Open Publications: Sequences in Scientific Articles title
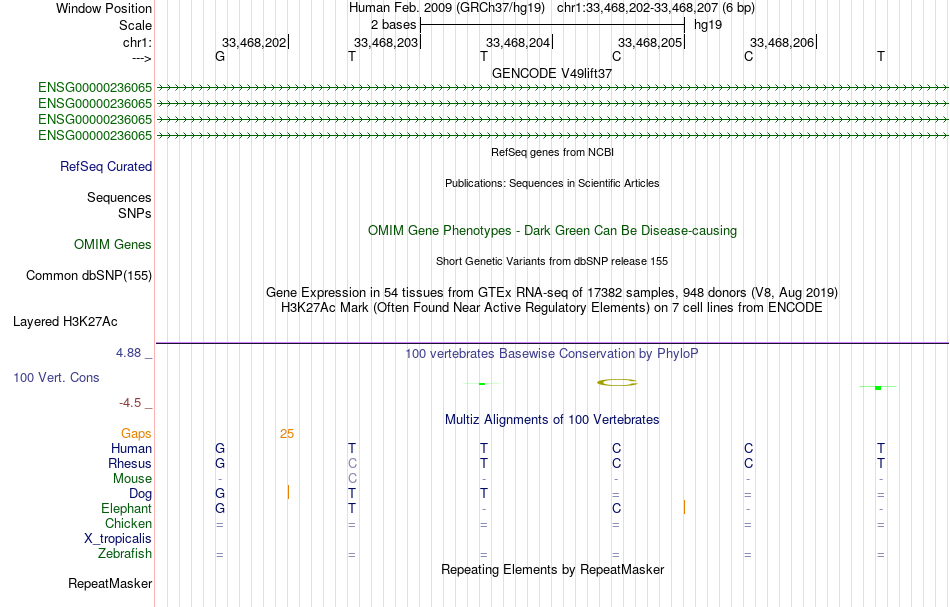 pos(552,183)
